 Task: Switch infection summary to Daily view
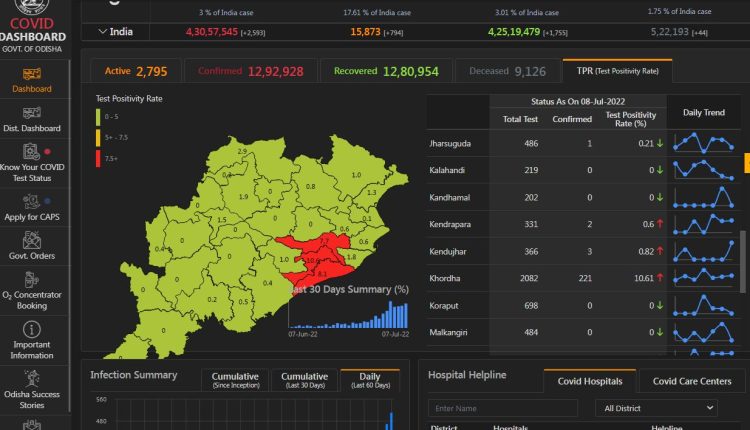coord(369,380)
